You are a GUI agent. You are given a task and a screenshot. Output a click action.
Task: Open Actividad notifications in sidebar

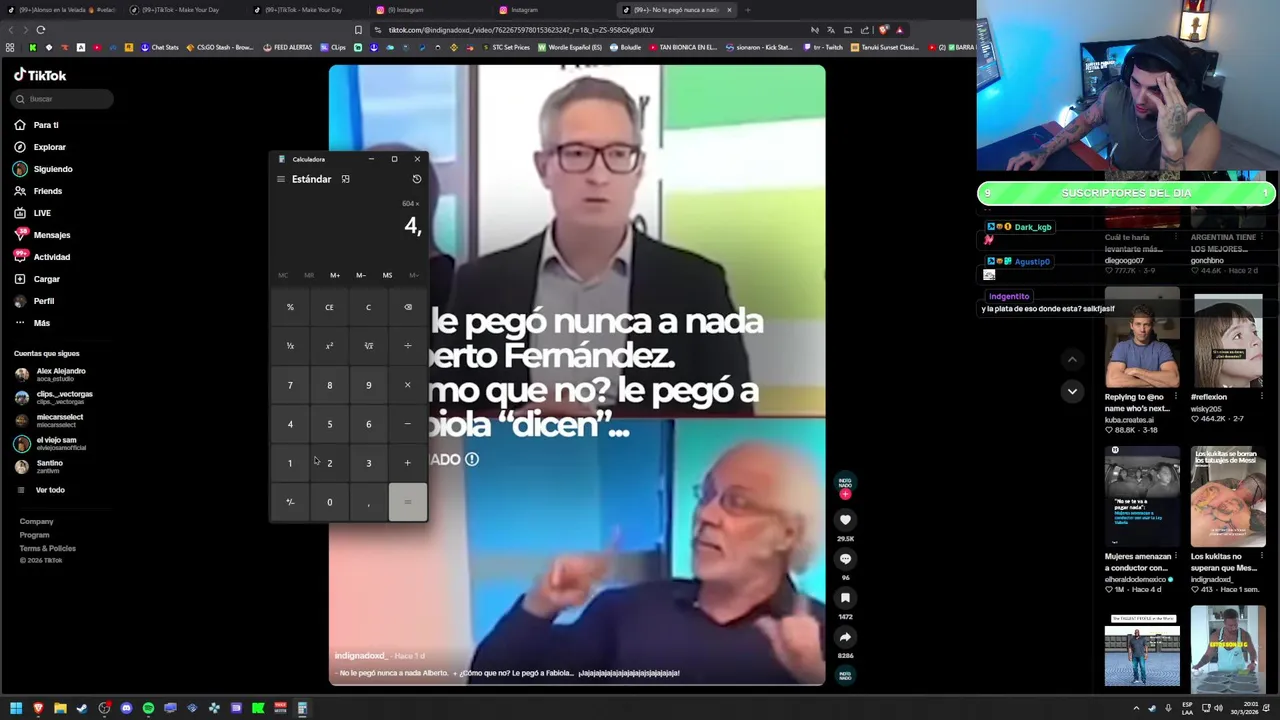point(51,257)
